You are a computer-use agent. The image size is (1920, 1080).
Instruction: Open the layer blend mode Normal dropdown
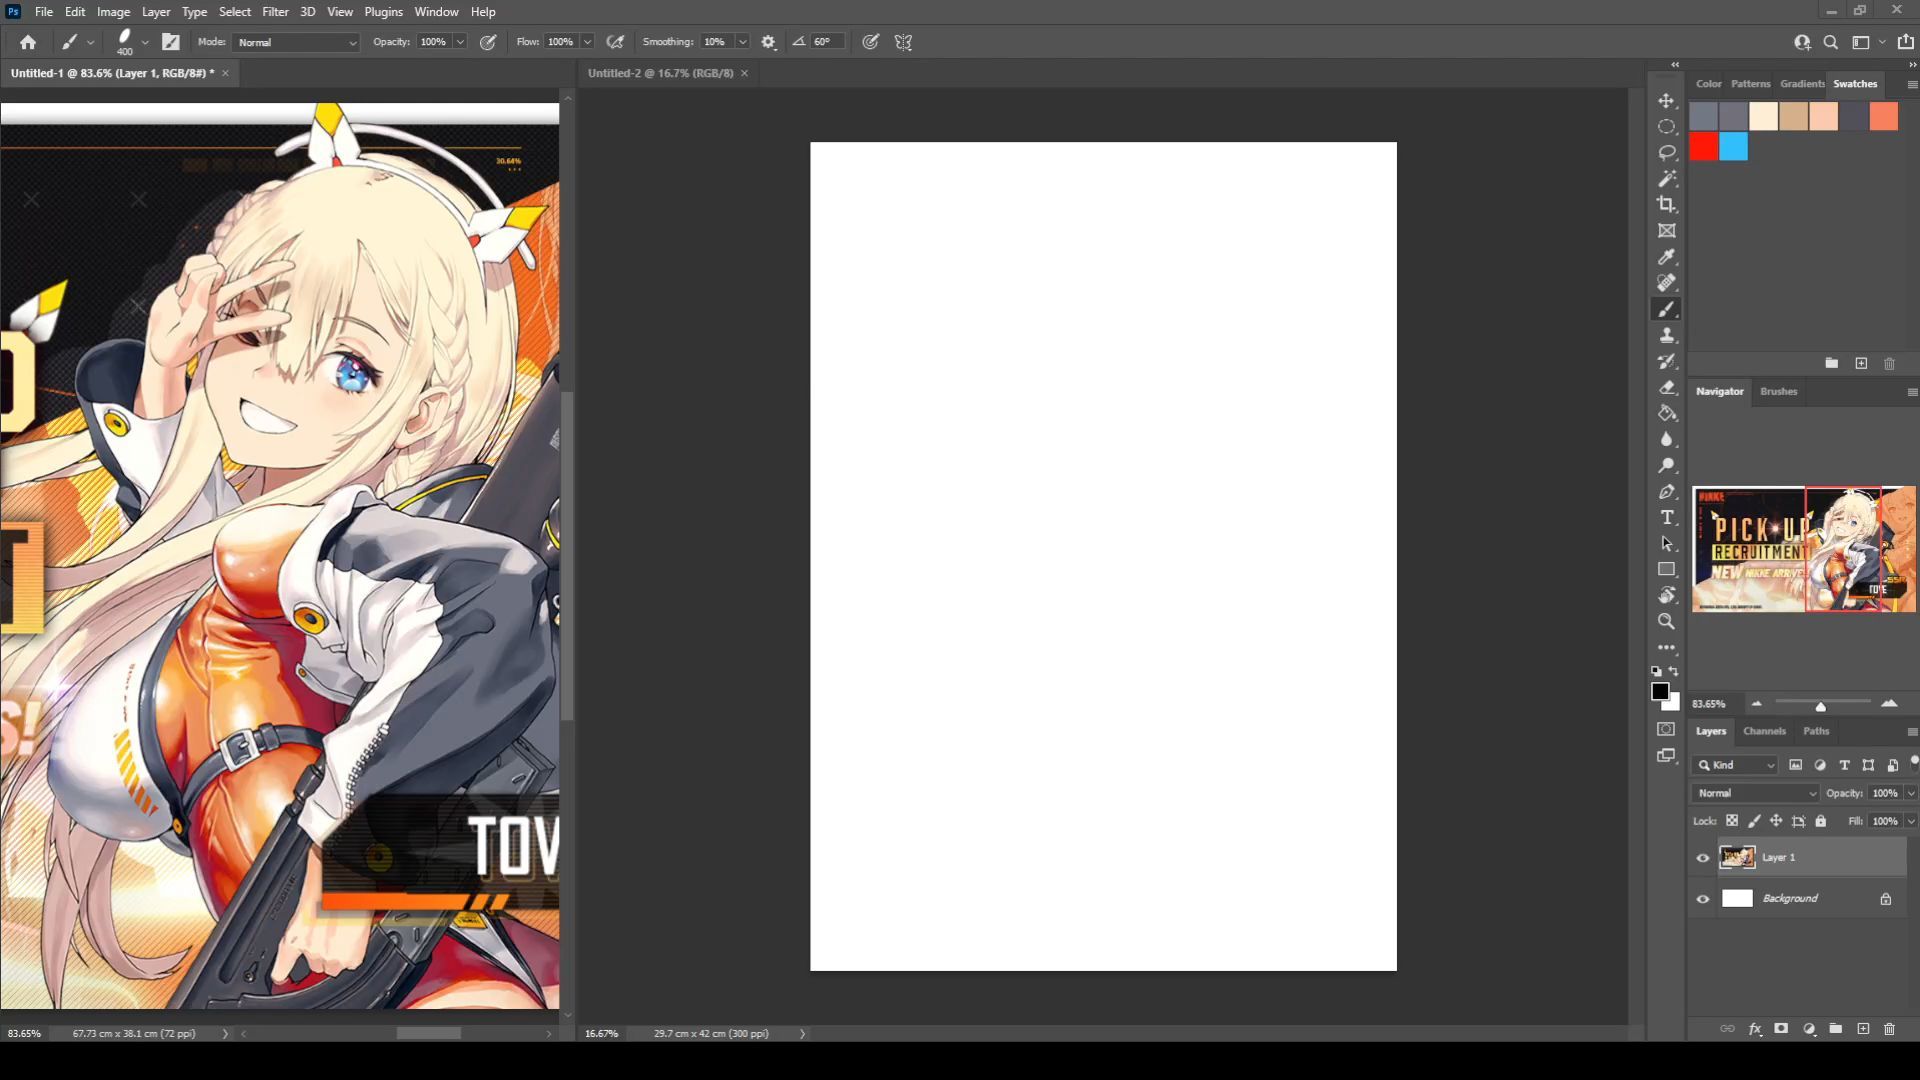(x=1755, y=793)
